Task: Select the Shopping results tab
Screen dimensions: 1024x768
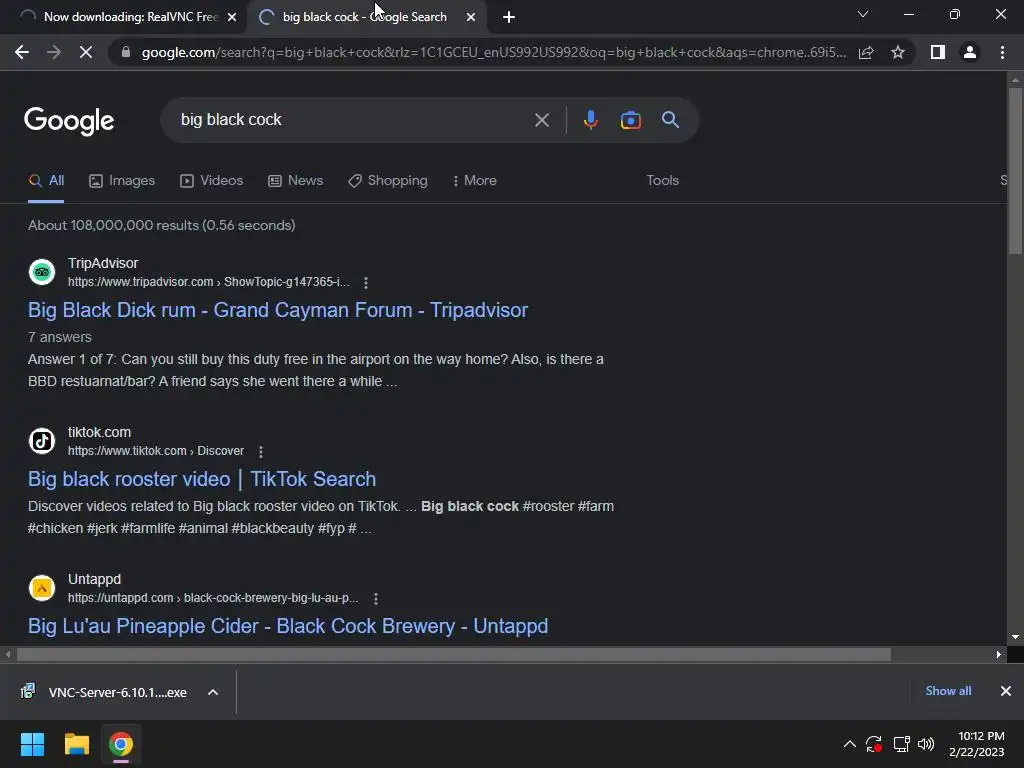Action: tap(388, 181)
